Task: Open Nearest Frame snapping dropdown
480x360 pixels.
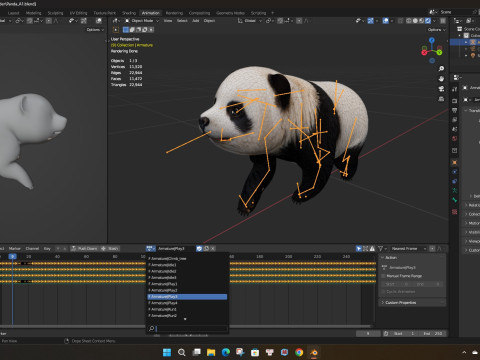Action: tap(409, 248)
